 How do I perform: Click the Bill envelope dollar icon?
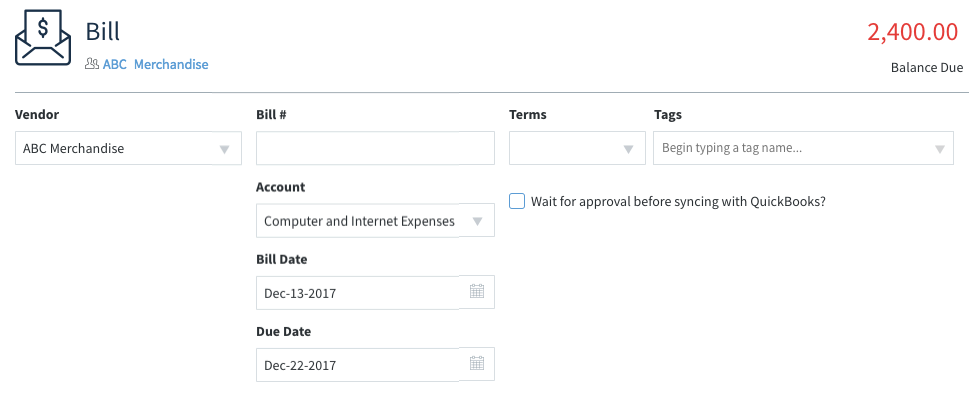pos(42,37)
